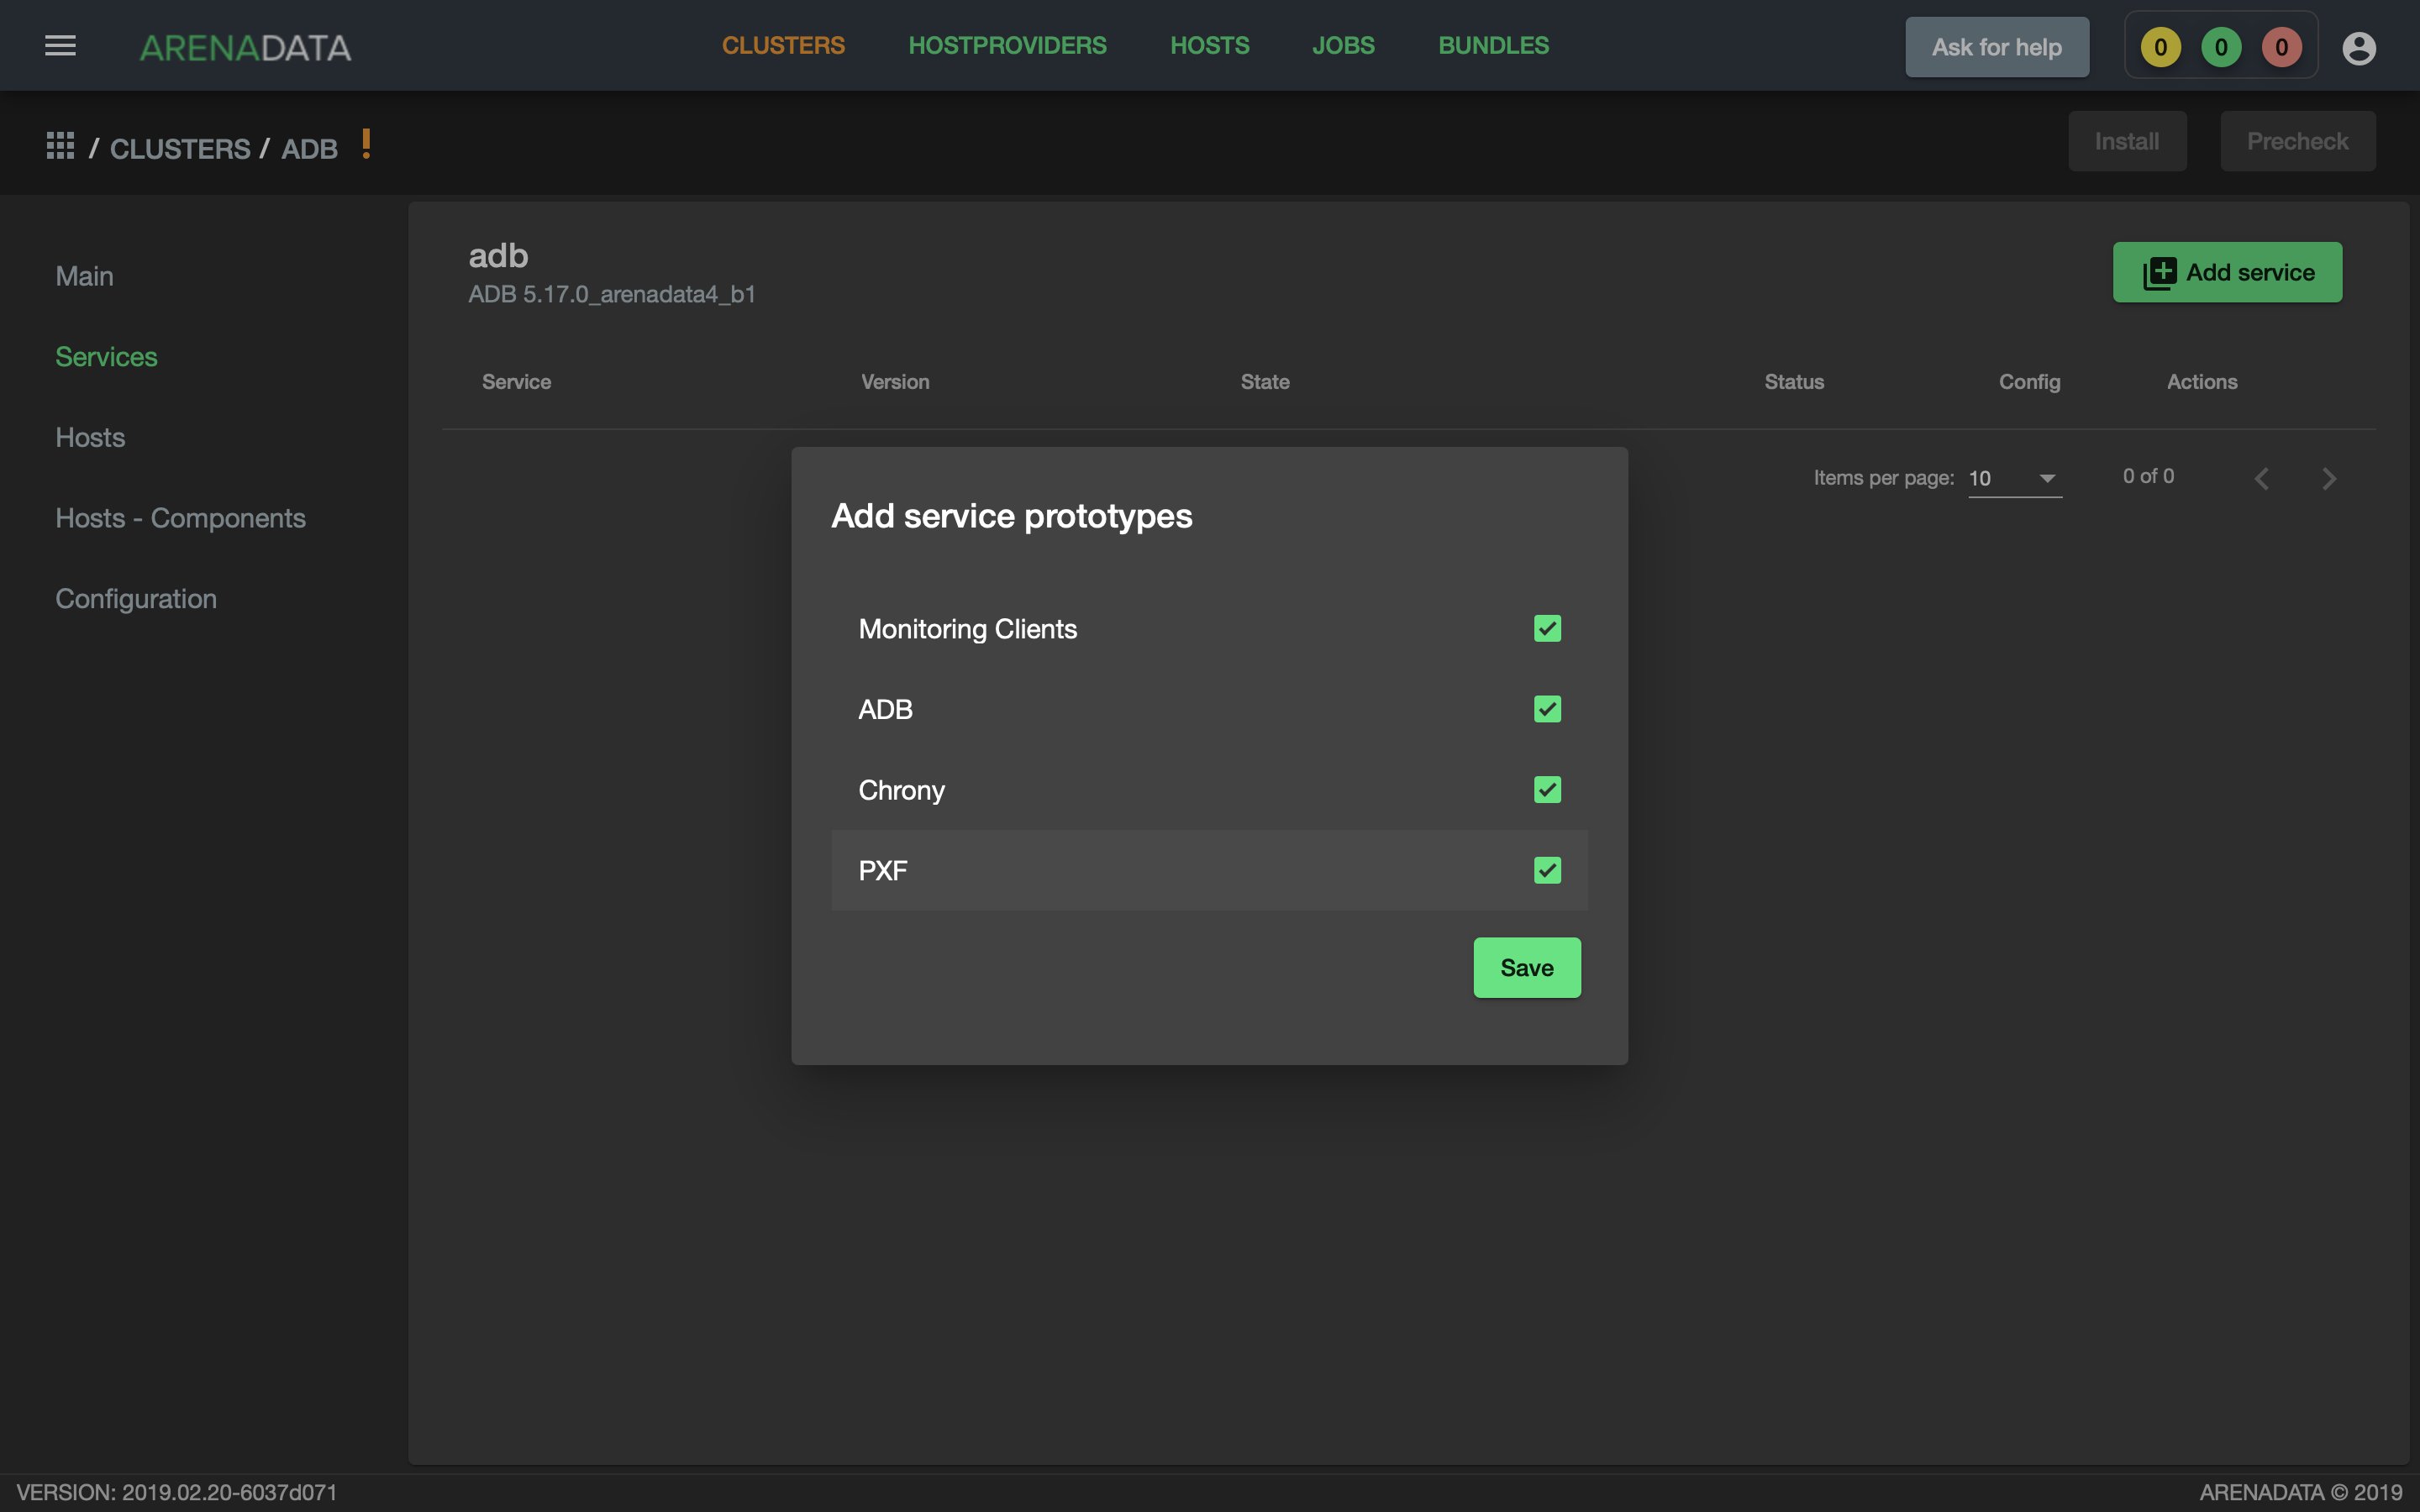This screenshot has width=2420, height=1512.
Task: Follow the CLUSTERS breadcrumb link
Action: pyautogui.click(x=180, y=149)
